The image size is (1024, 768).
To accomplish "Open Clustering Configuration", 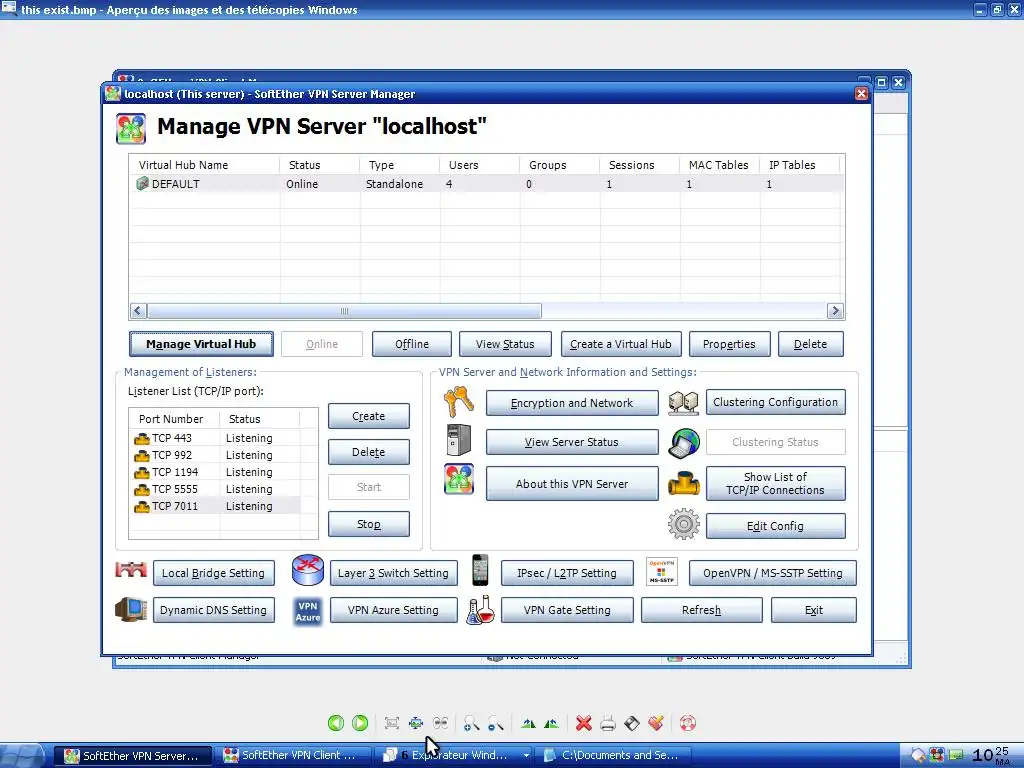I will (x=775, y=402).
